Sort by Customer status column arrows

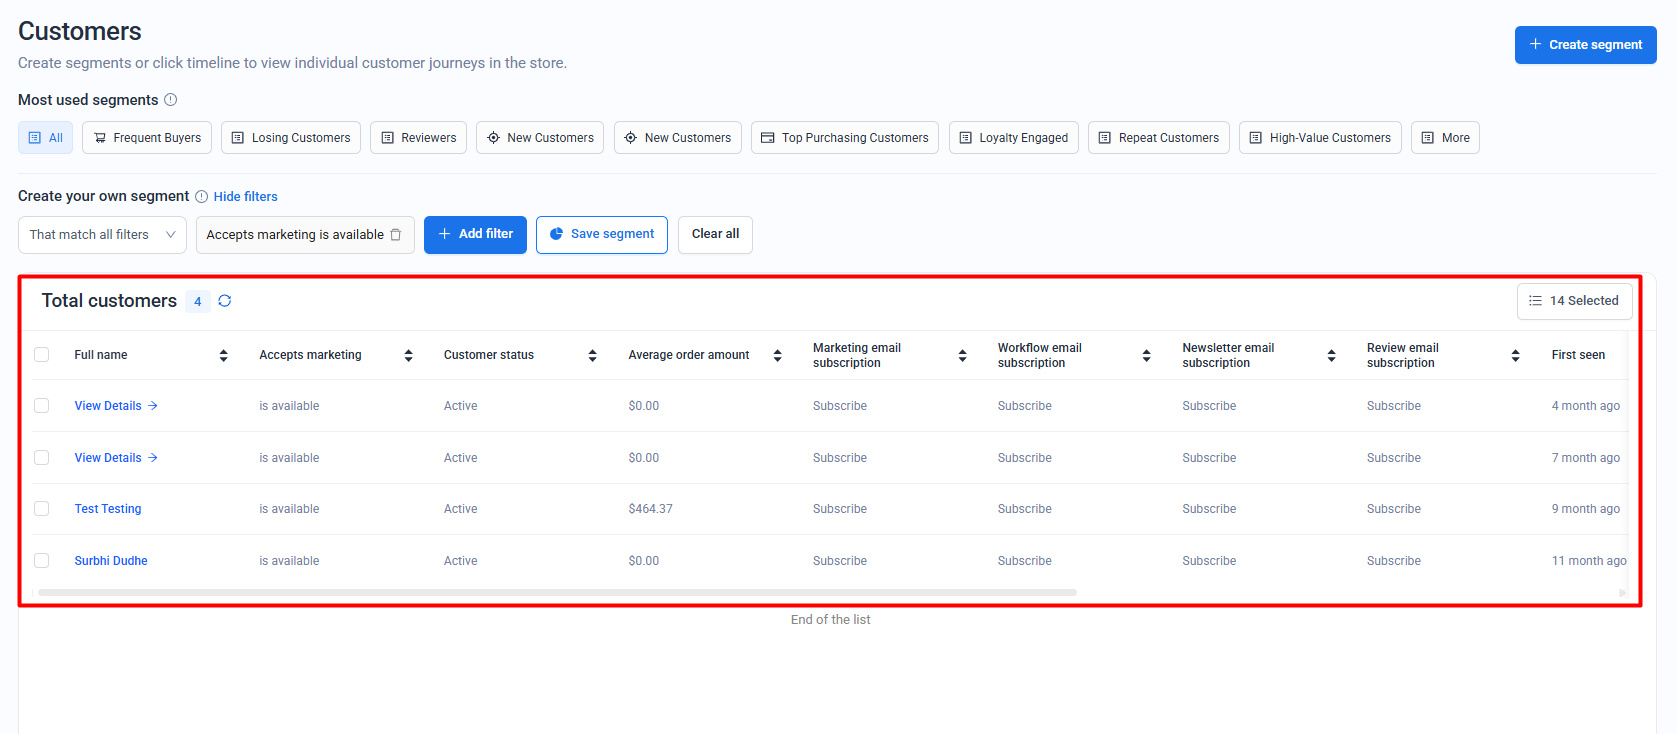click(x=592, y=355)
